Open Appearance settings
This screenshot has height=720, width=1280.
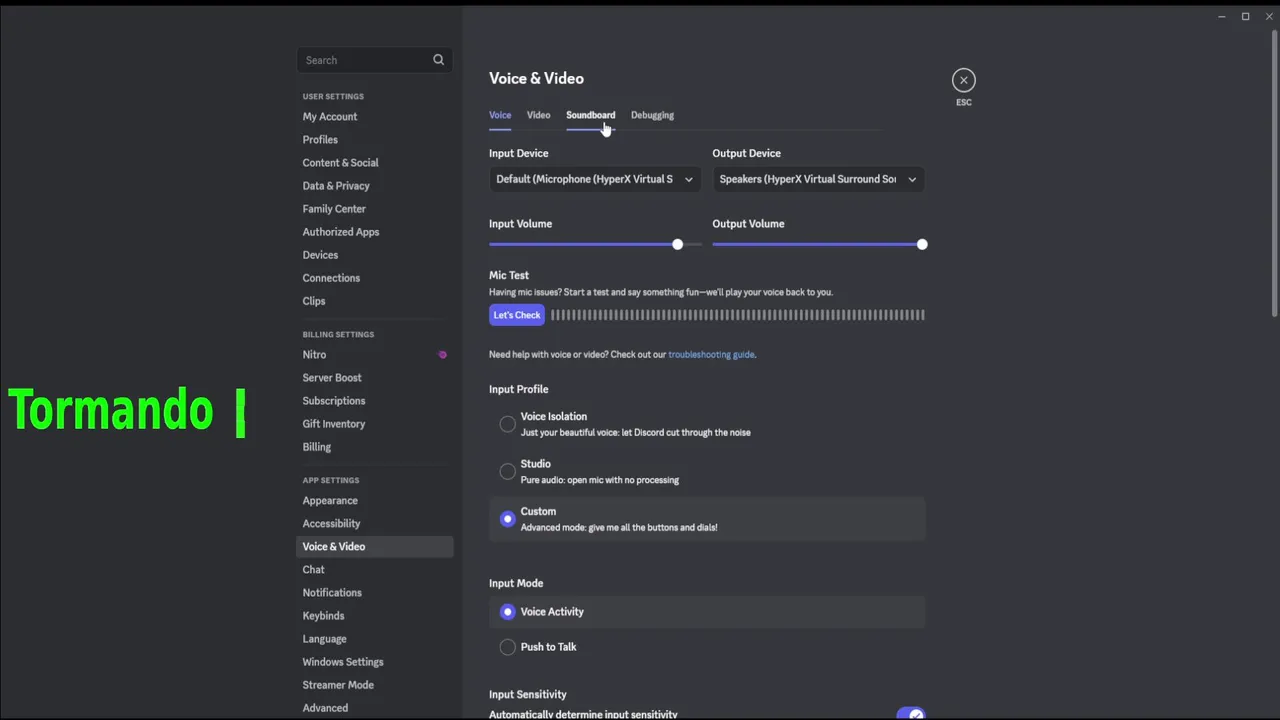point(330,501)
